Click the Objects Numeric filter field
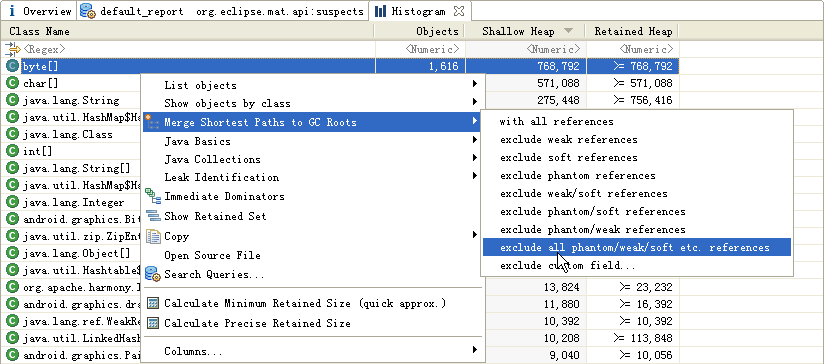825x364 pixels. coord(420,49)
